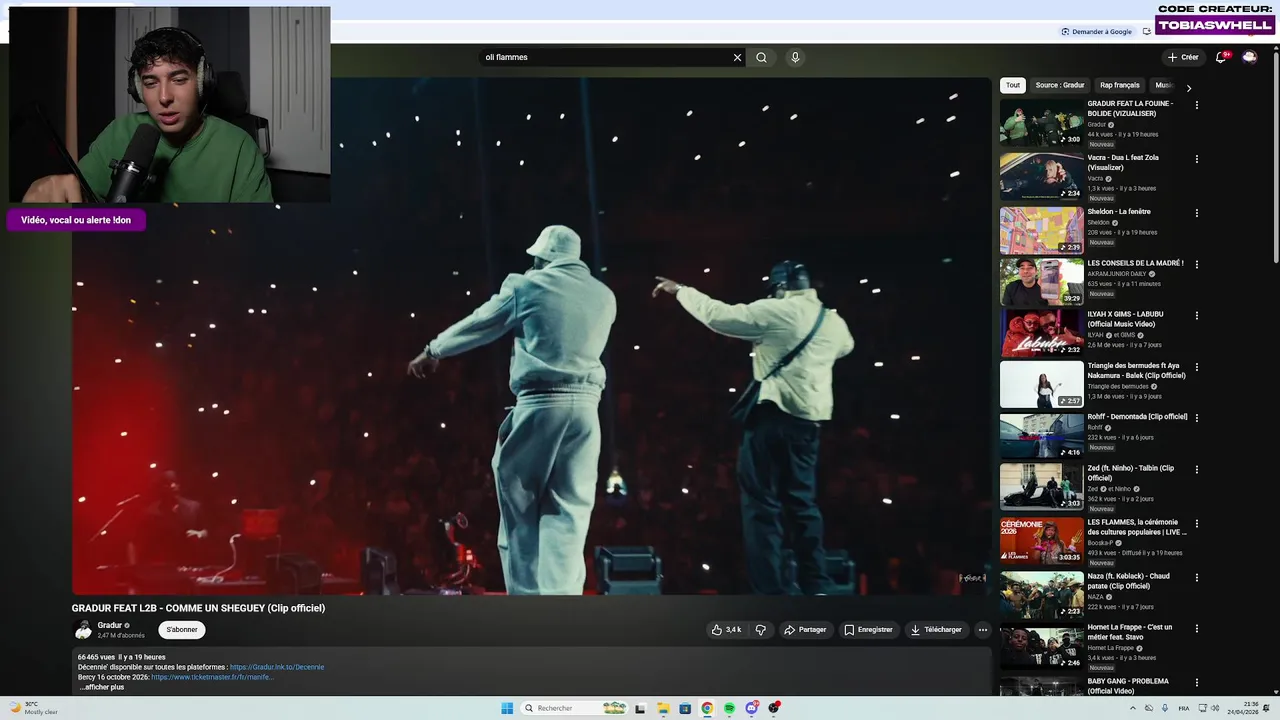1280x720 pixels.
Task: Click the Télécharger download button
Action: tap(936, 630)
